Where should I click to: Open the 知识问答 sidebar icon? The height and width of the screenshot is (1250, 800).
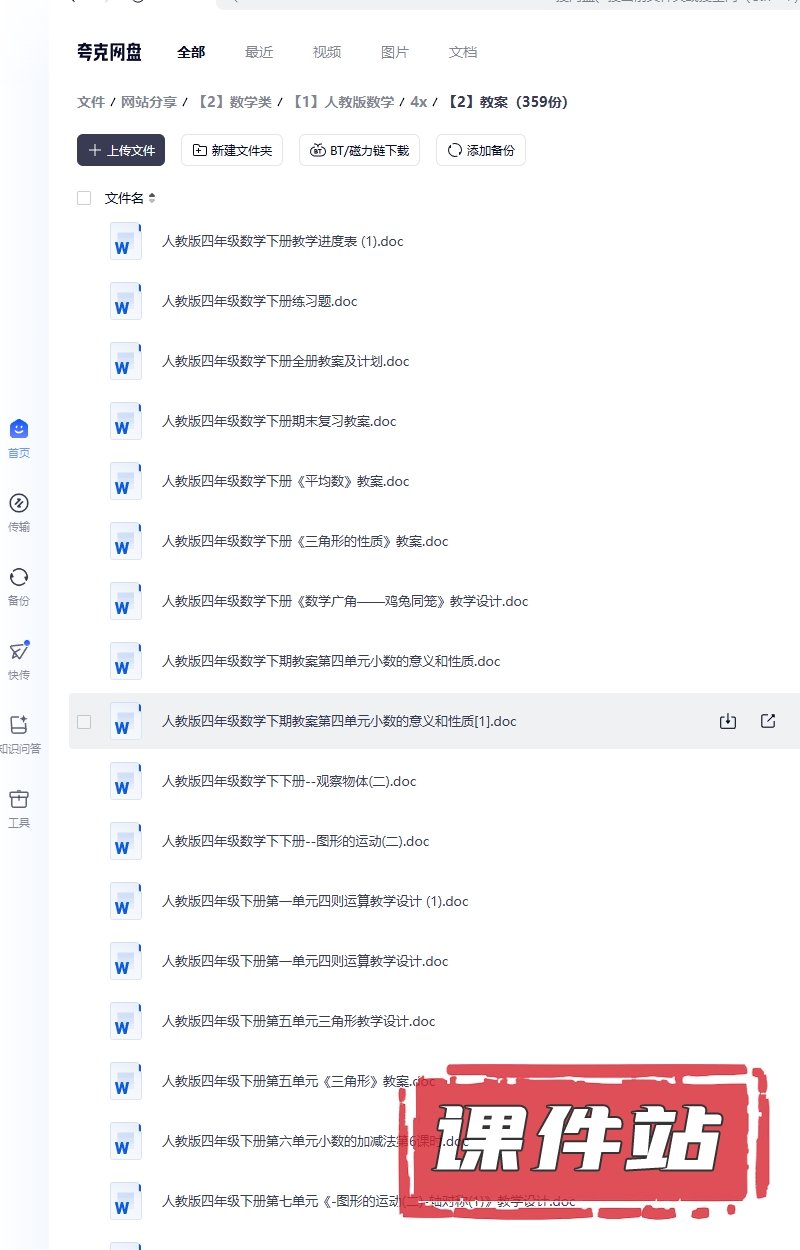(x=19, y=725)
